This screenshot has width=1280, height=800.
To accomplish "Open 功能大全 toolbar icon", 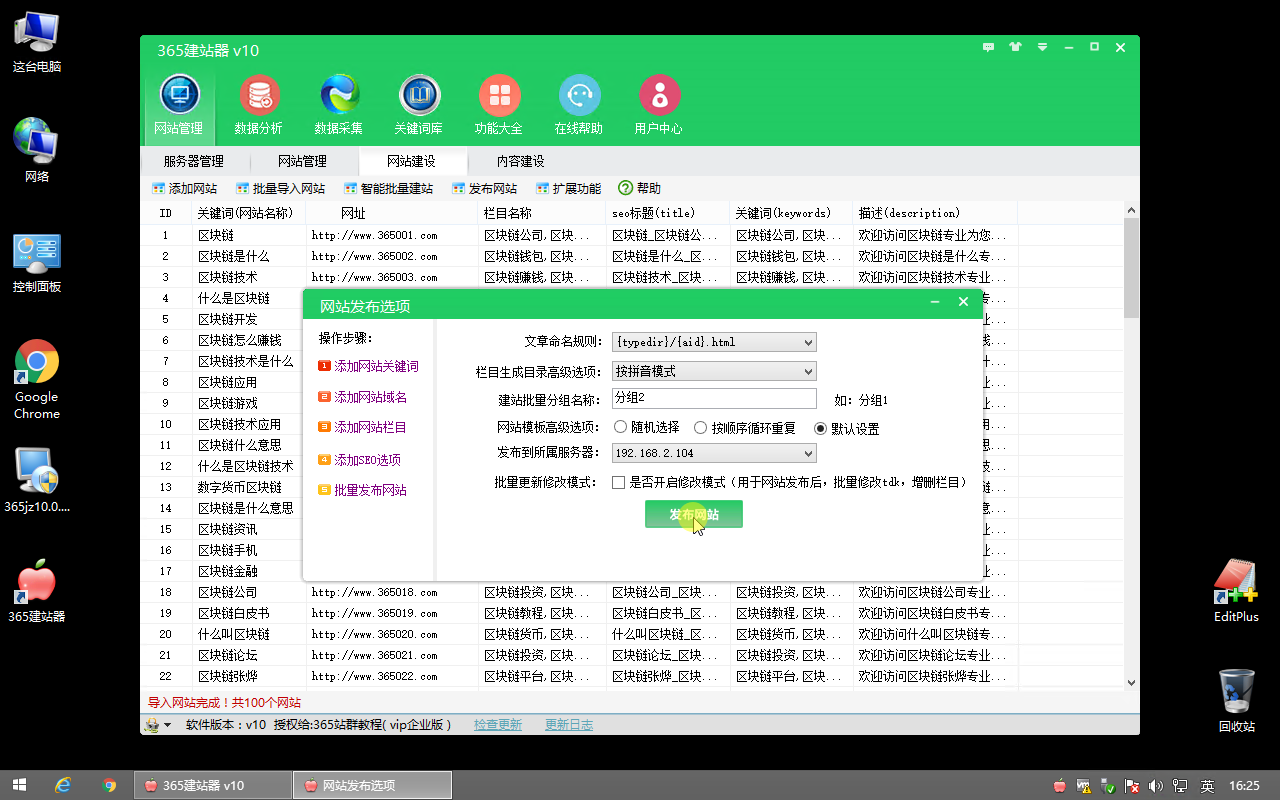I will (x=499, y=105).
